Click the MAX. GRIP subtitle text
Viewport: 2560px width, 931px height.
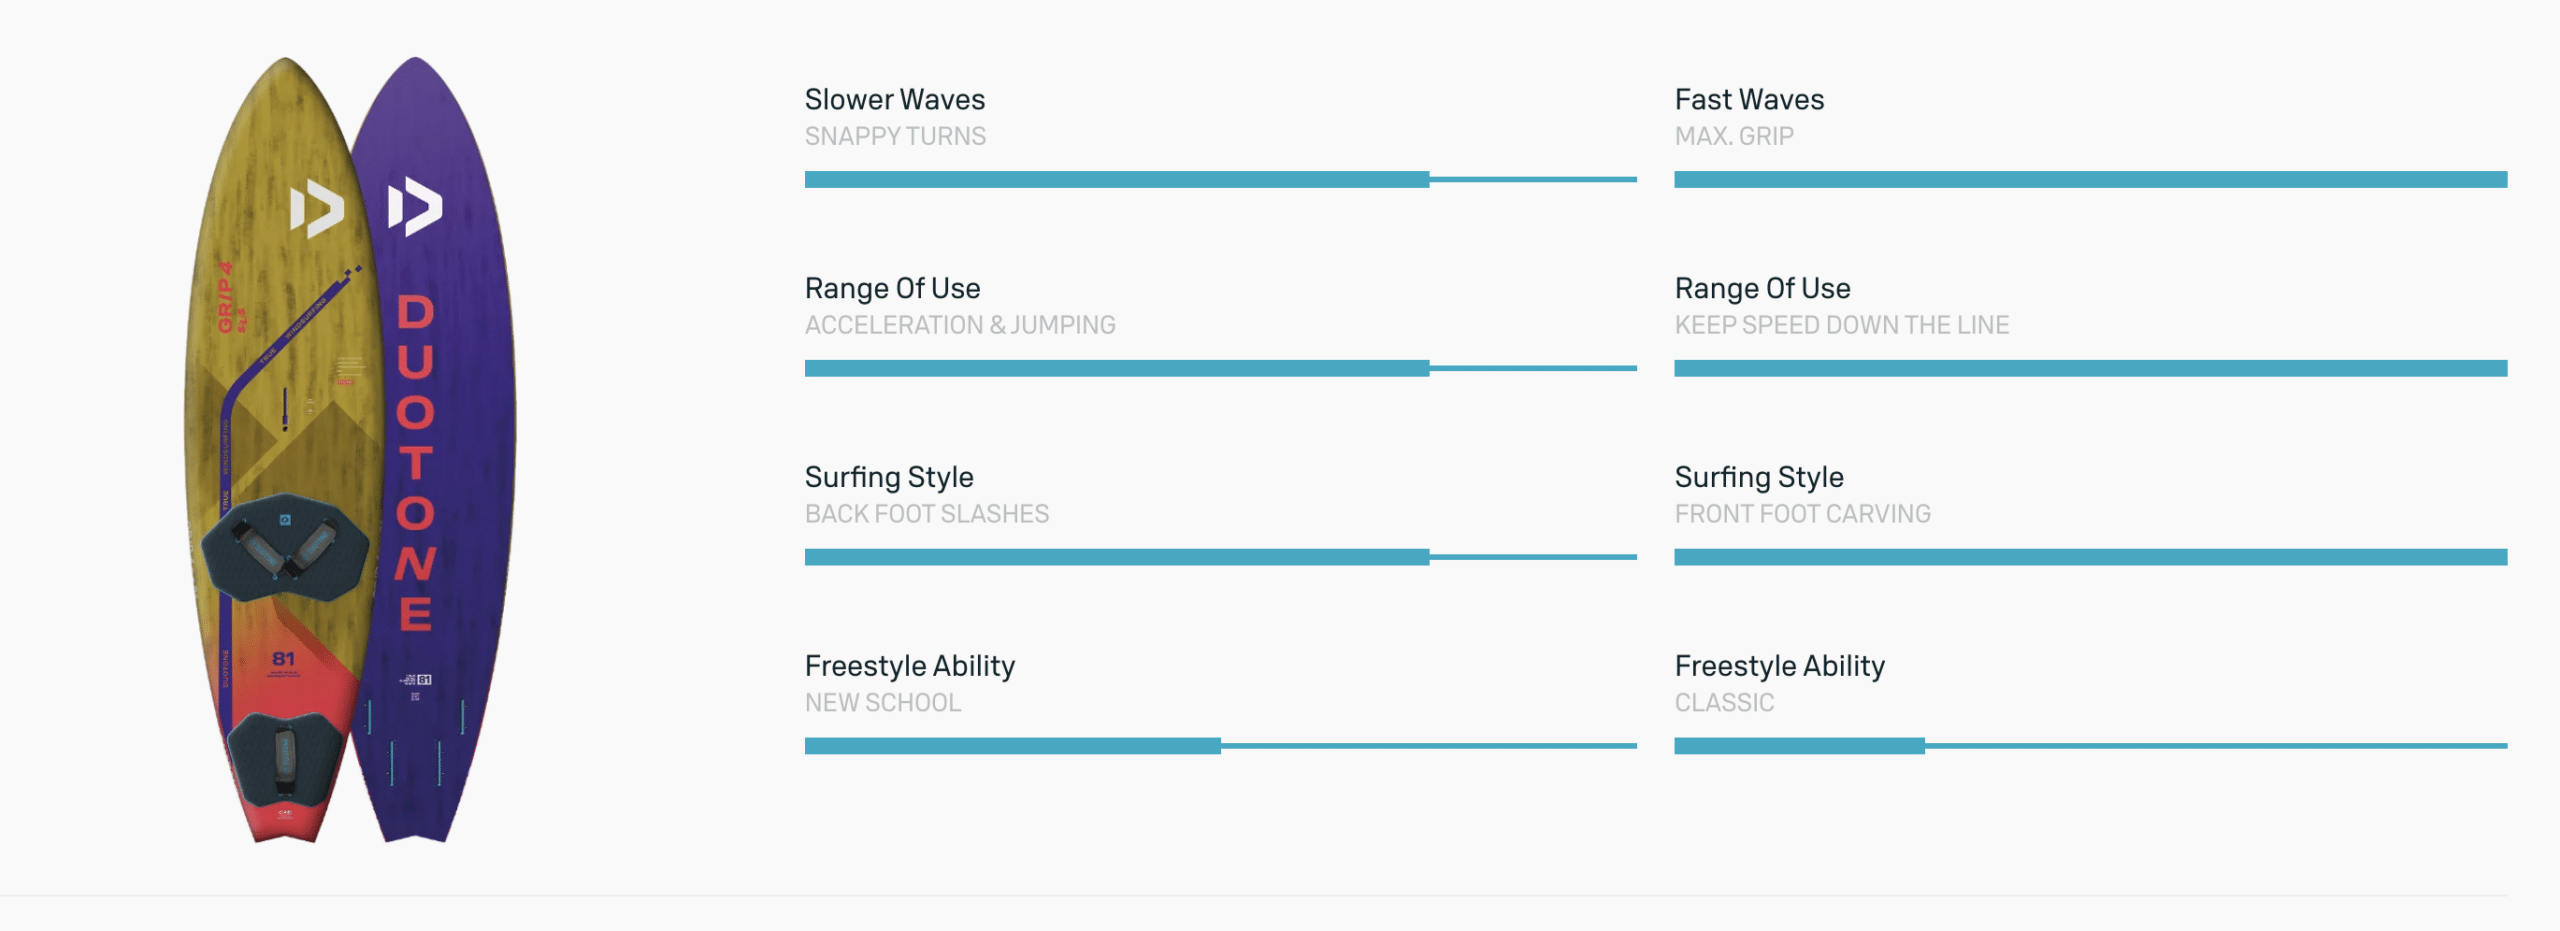coord(1734,136)
